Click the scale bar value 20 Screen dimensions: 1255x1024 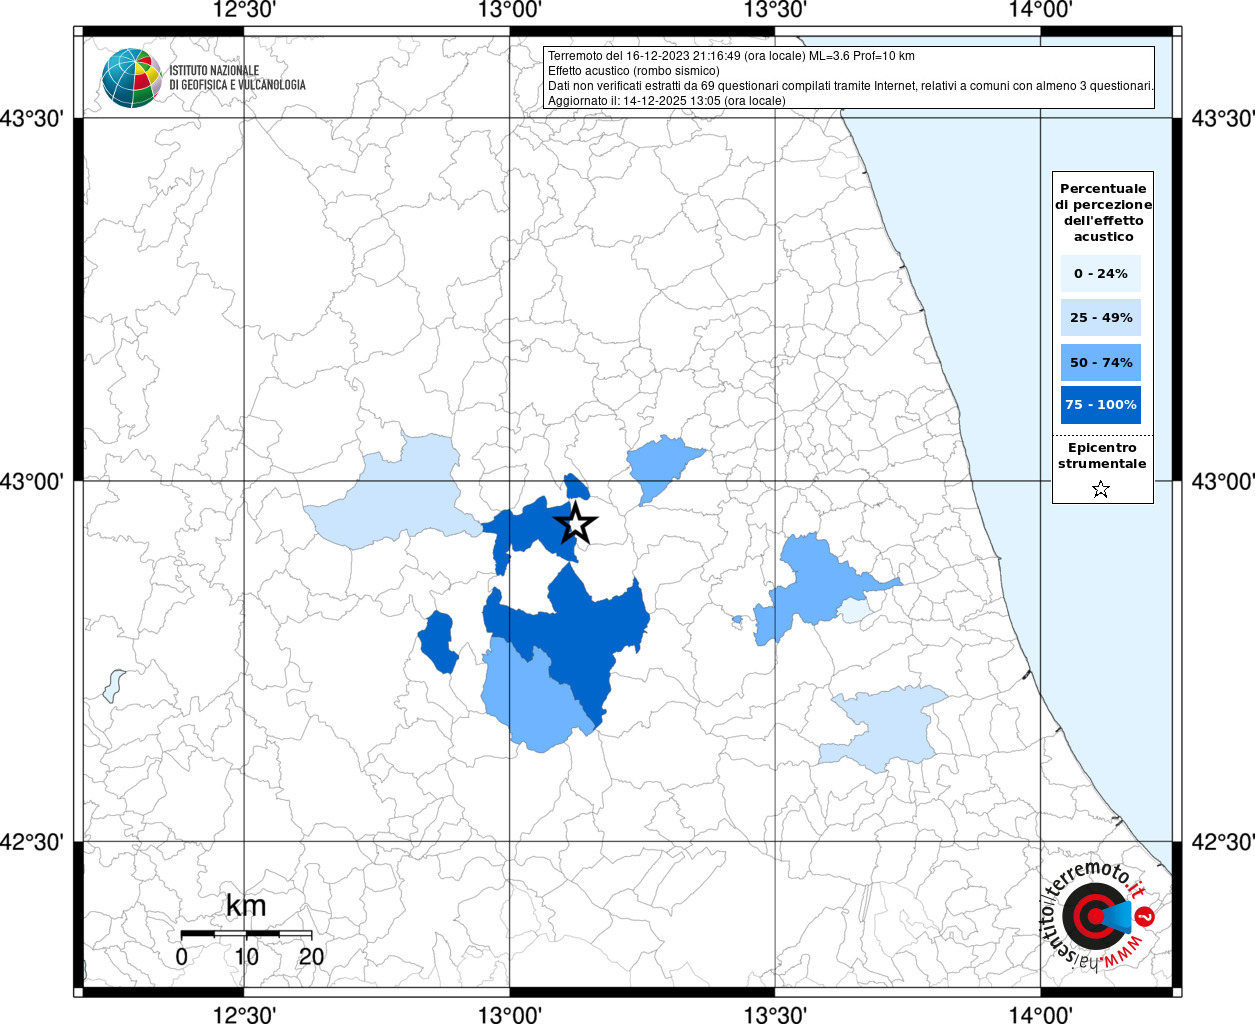(311, 957)
